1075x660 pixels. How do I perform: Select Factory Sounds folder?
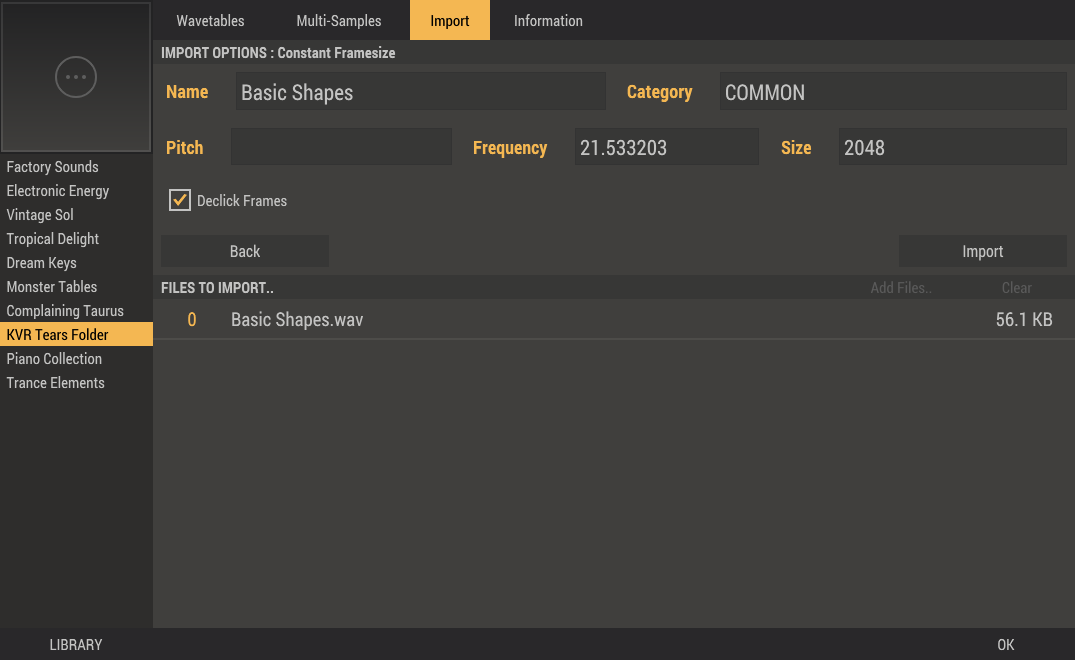point(53,167)
